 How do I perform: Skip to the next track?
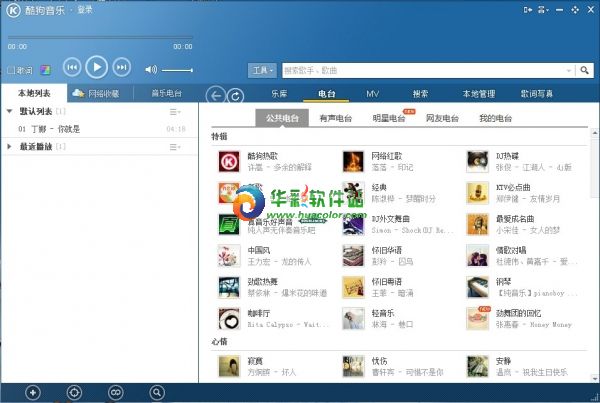tap(121, 67)
